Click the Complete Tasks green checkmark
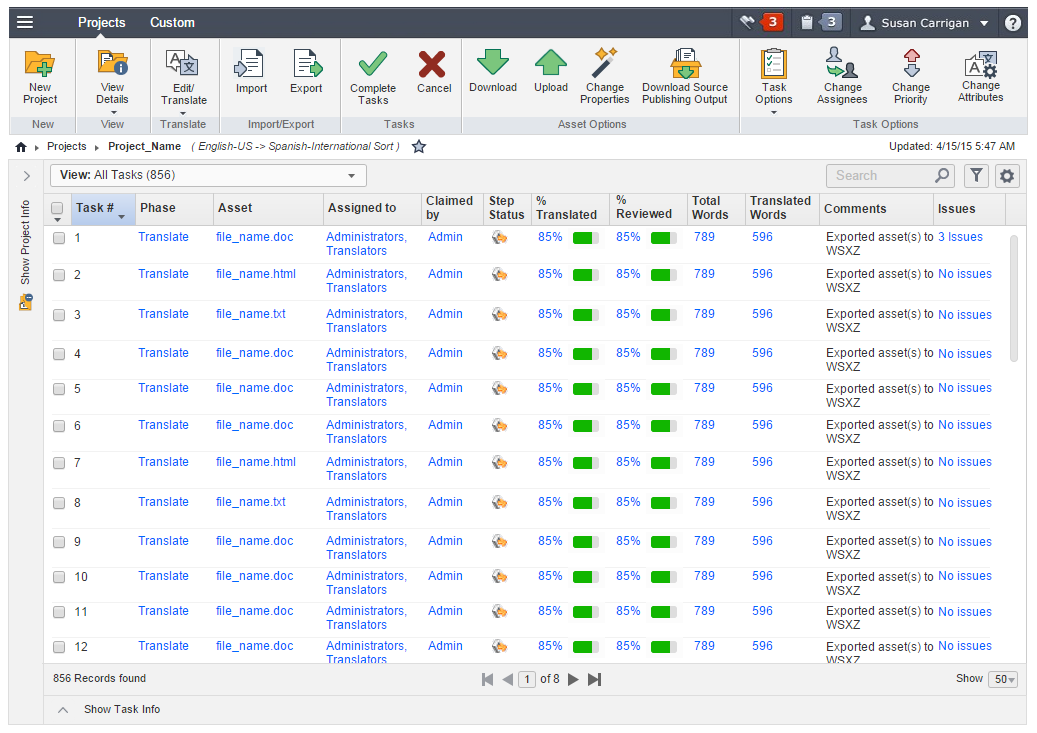1037x733 pixels. 373,65
